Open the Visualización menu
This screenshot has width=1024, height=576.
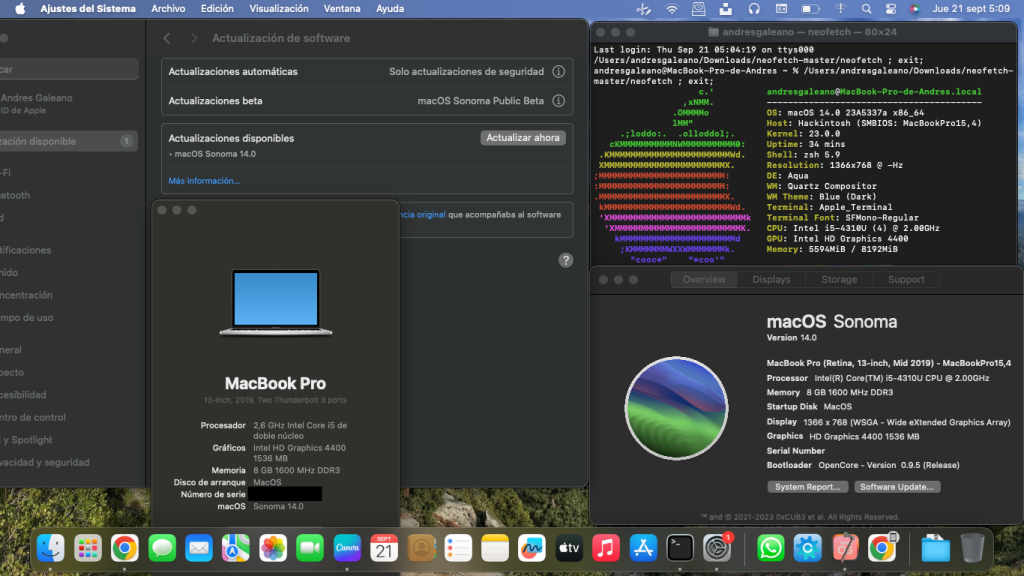[x=279, y=8]
